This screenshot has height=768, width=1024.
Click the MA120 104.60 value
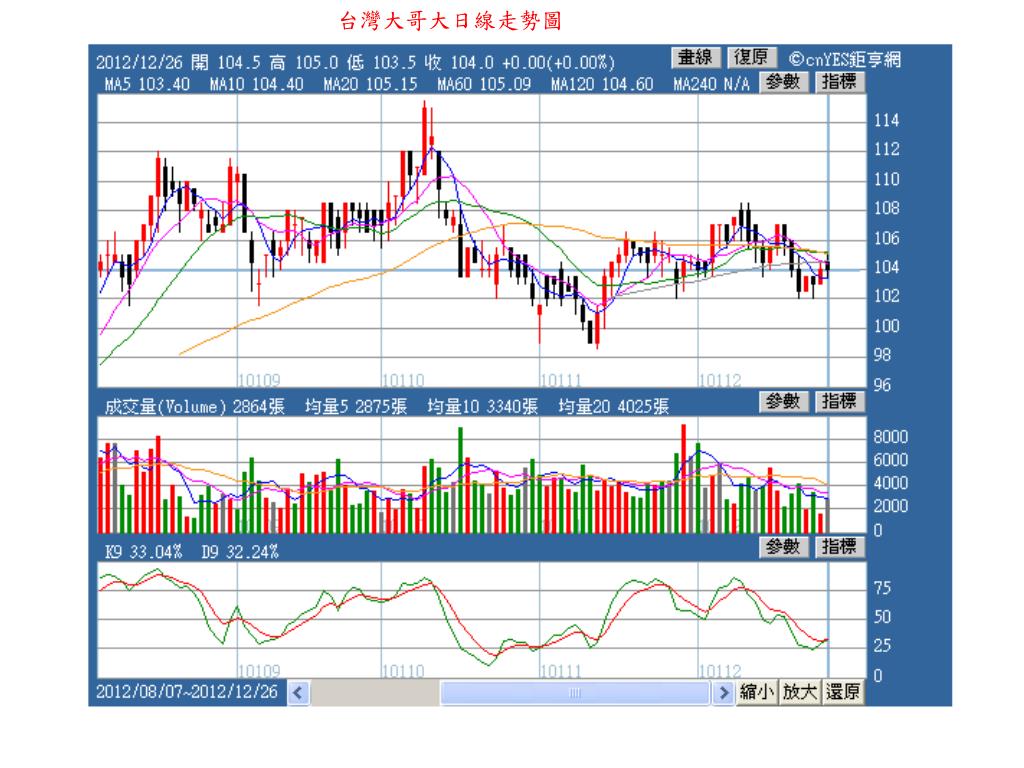pos(601,84)
